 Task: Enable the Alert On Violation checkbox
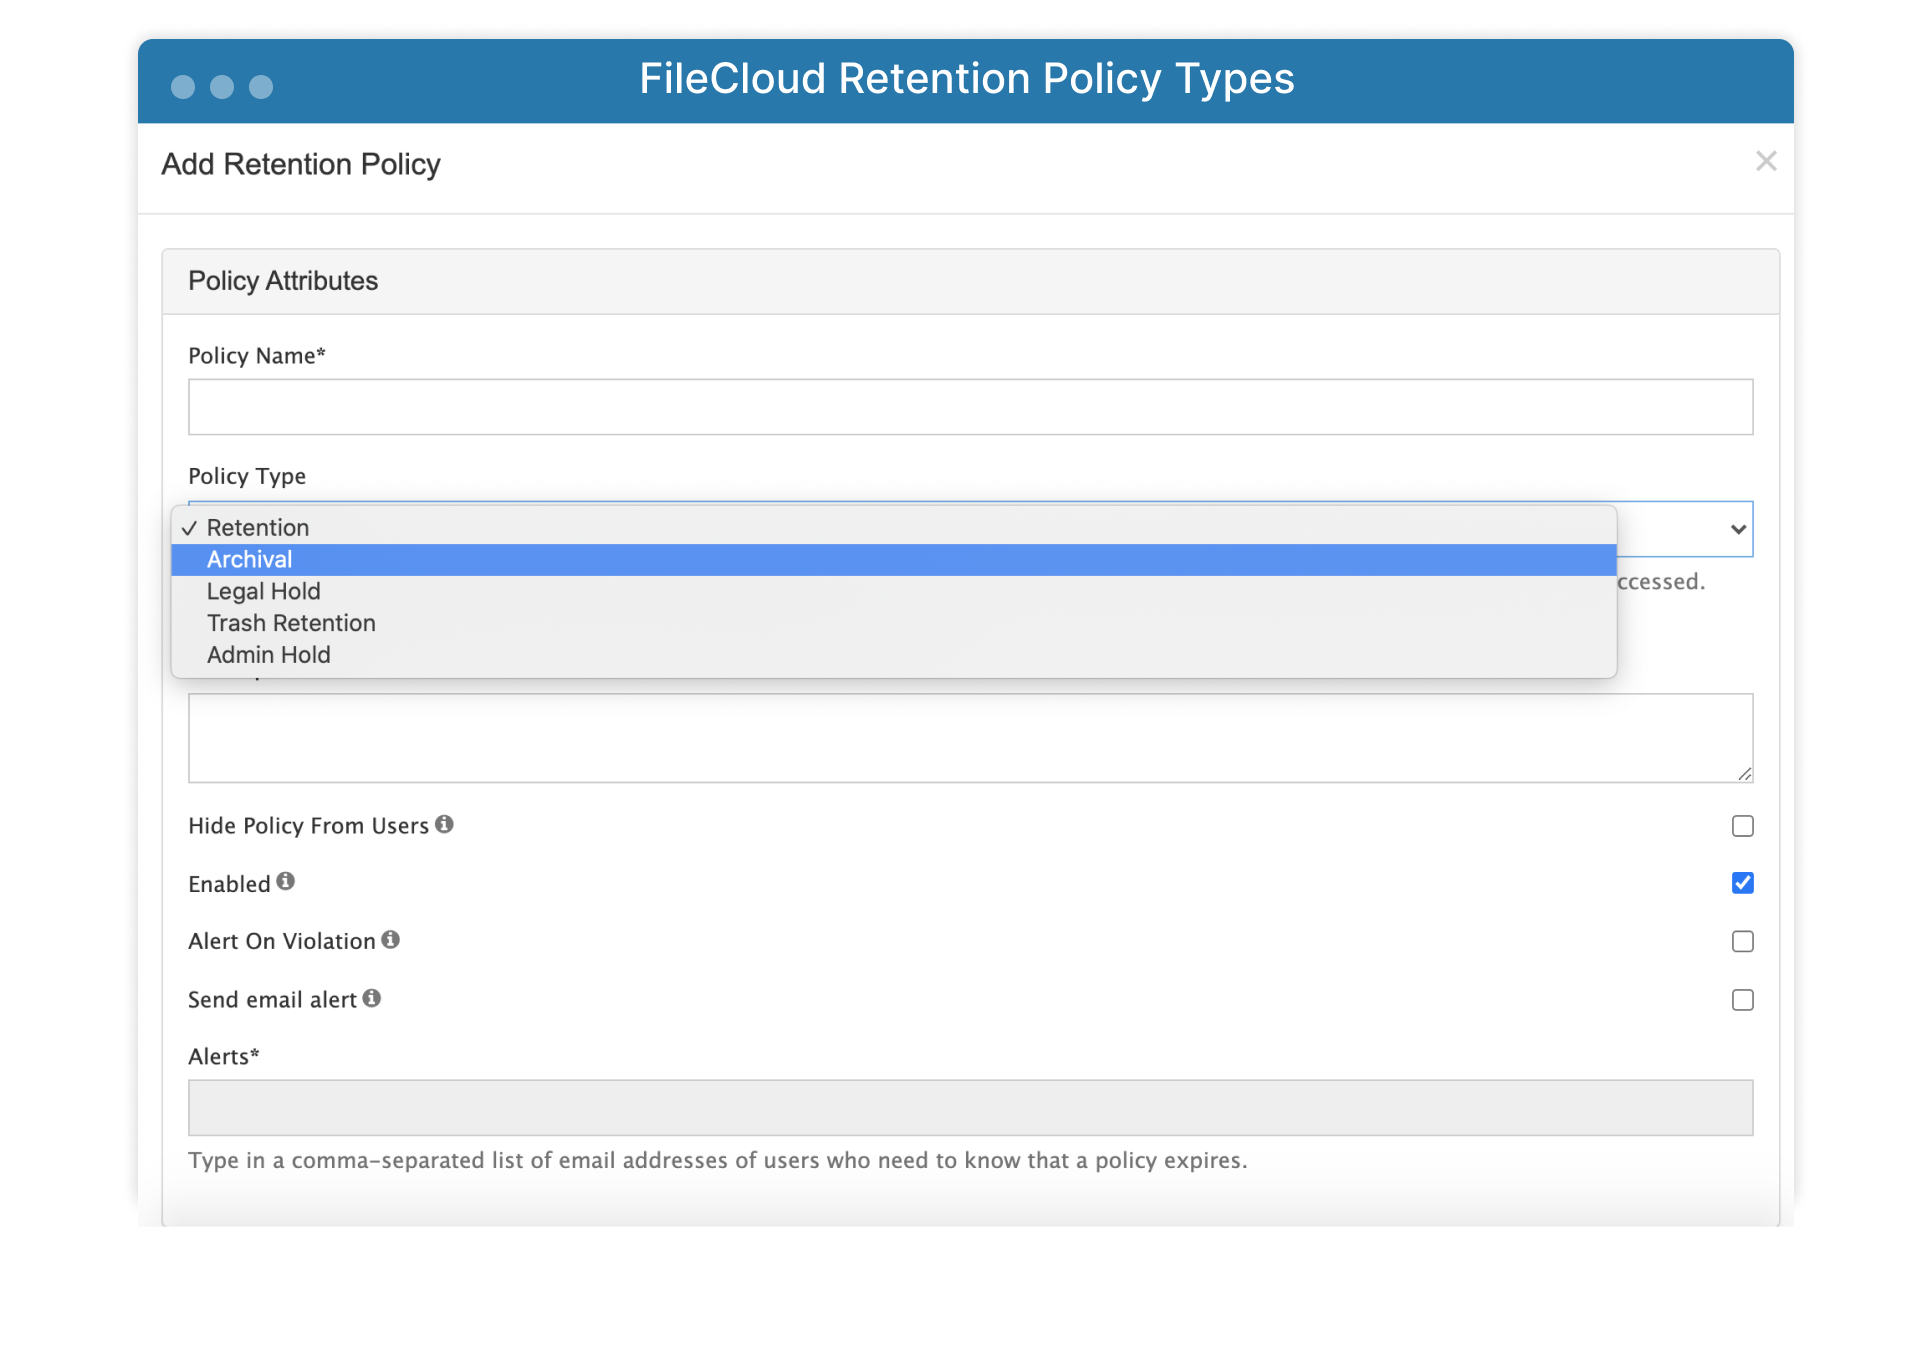[x=1742, y=942]
